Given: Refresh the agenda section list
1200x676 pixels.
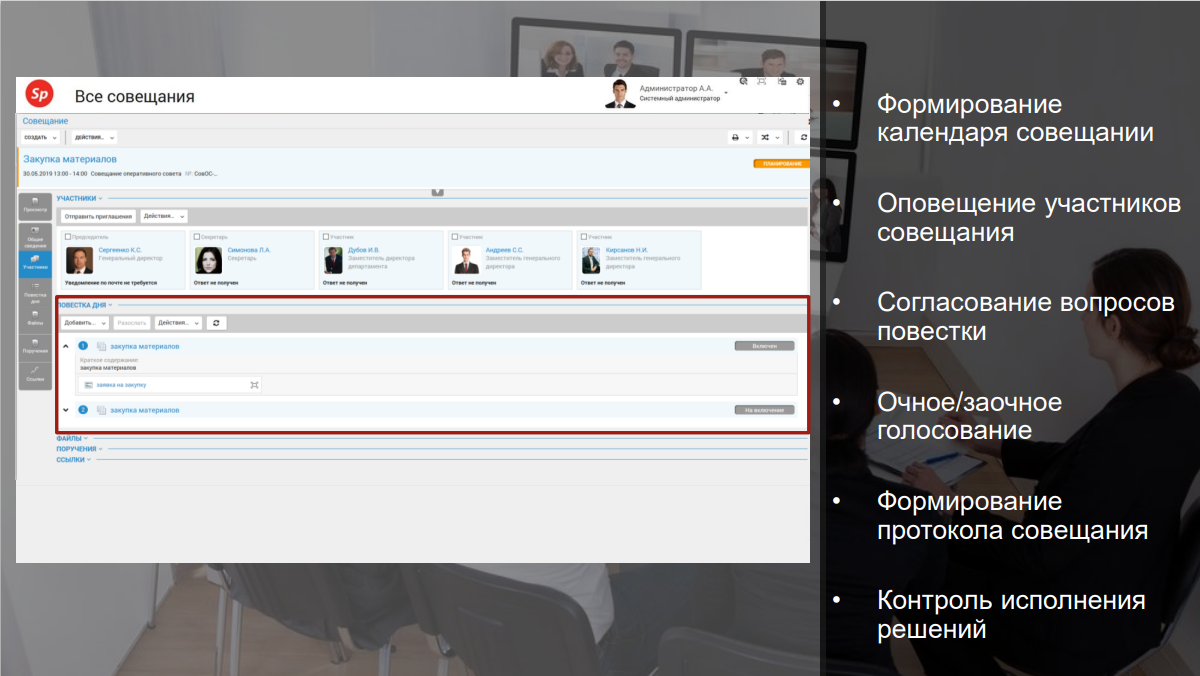Looking at the screenshot, I should click(x=217, y=323).
